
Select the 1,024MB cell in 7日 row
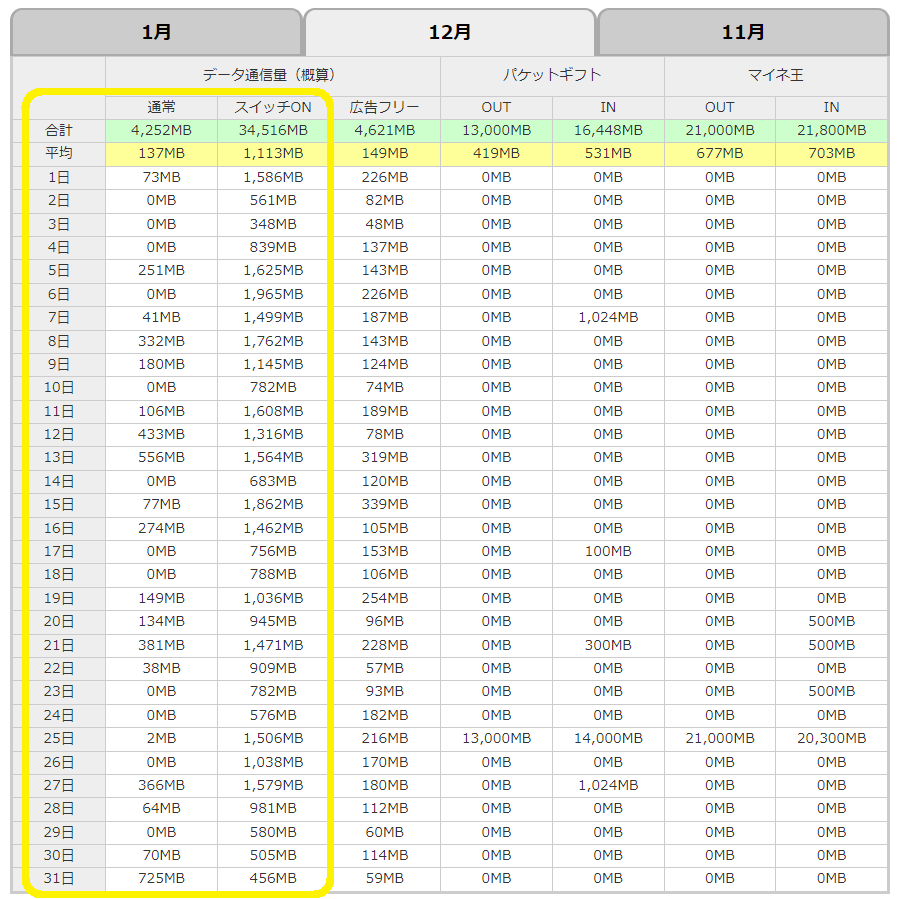(608, 318)
